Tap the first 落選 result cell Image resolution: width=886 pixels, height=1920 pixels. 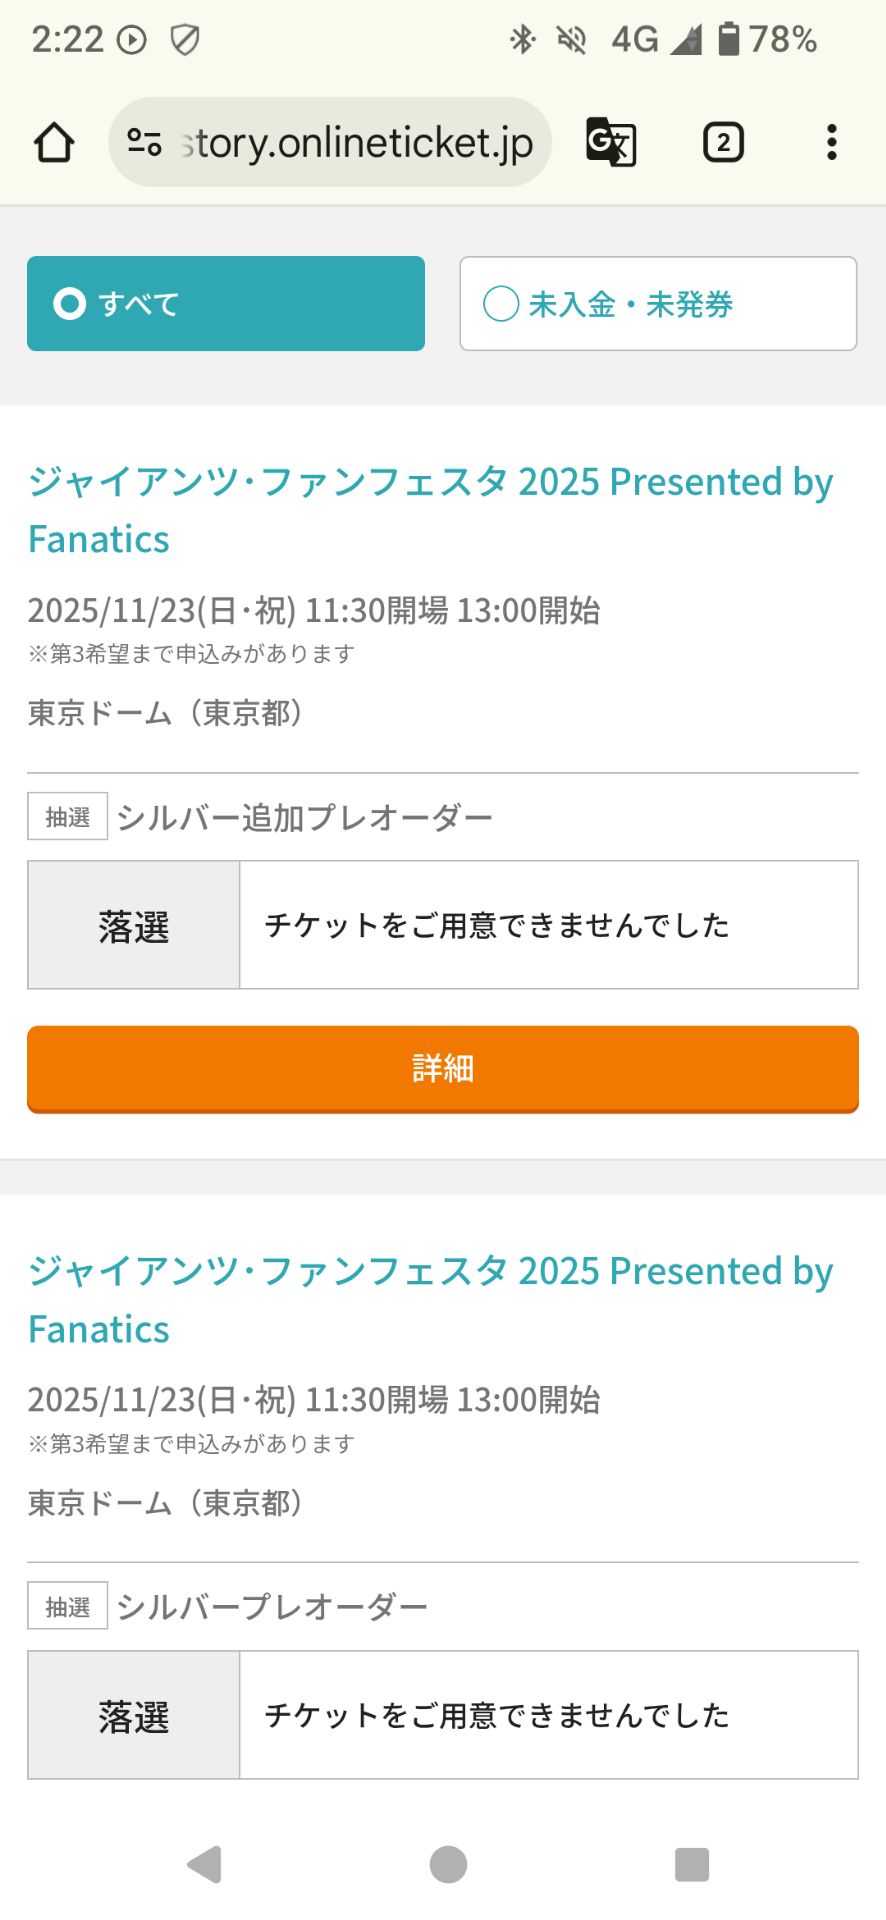point(134,926)
